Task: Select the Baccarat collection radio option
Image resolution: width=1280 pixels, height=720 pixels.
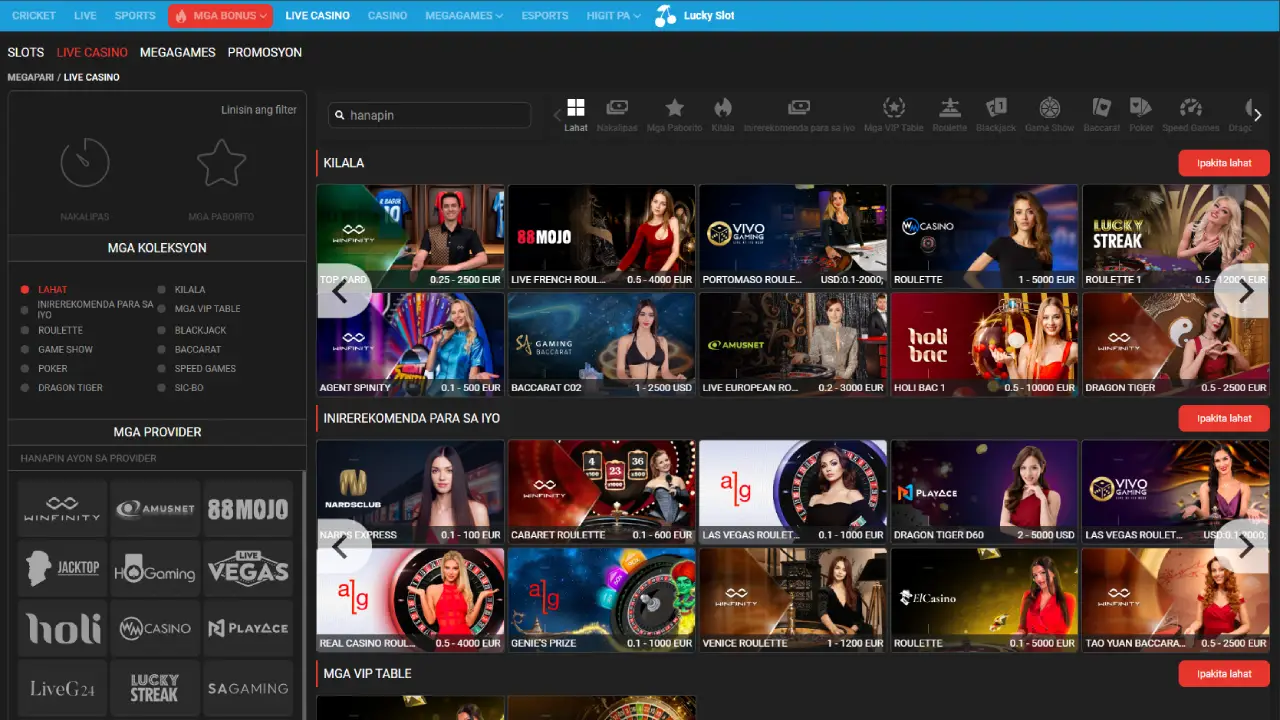Action: [163, 350]
